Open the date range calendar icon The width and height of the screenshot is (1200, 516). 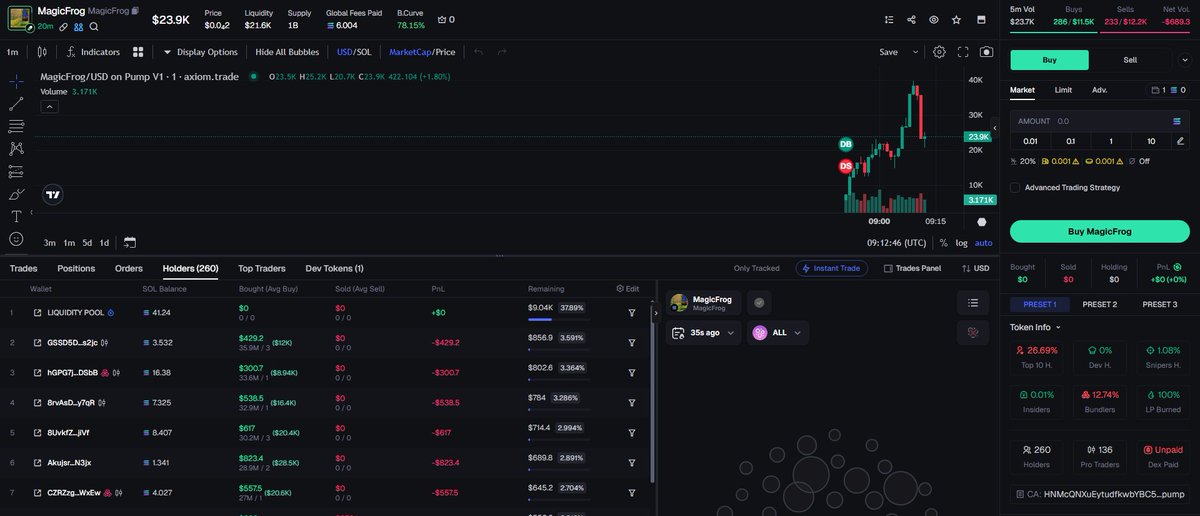(130, 242)
